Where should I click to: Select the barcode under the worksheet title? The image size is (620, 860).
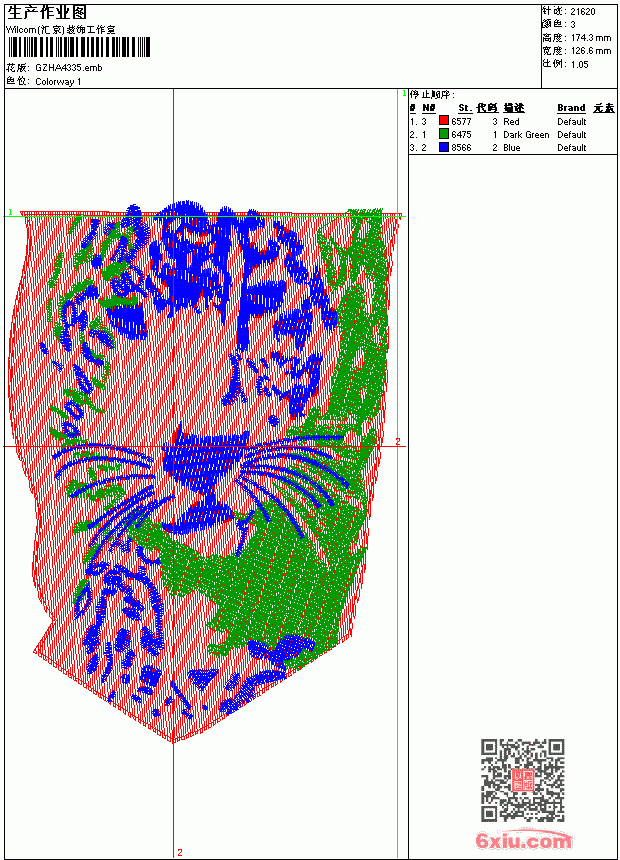78,47
